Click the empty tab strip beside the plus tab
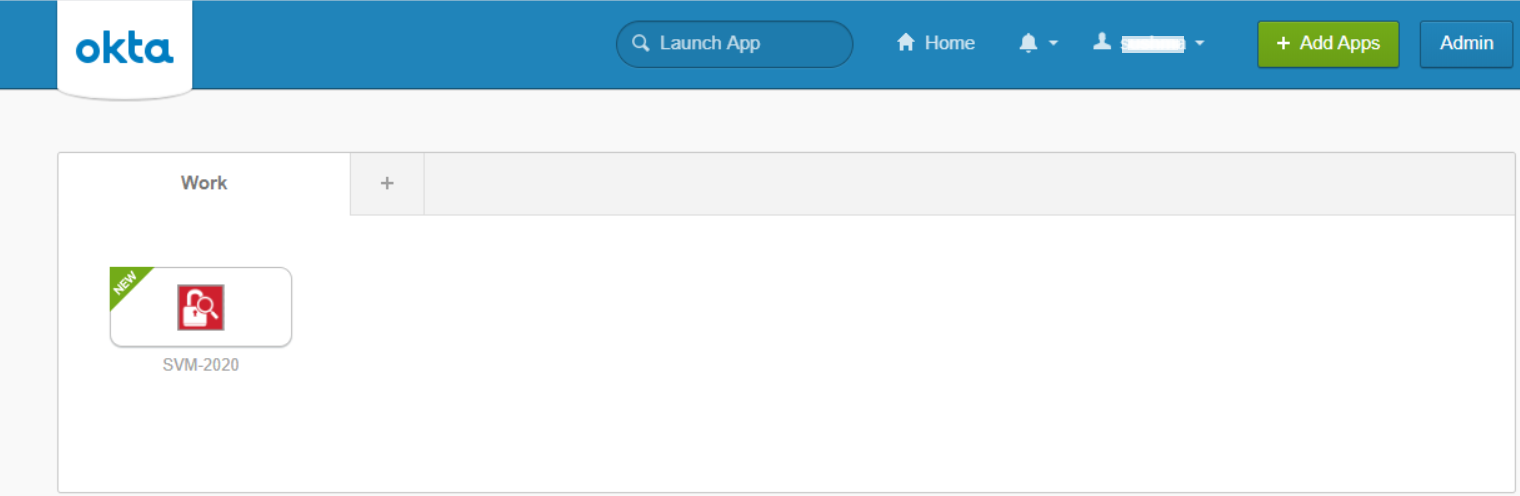The image size is (1520, 496). tap(968, 184)
